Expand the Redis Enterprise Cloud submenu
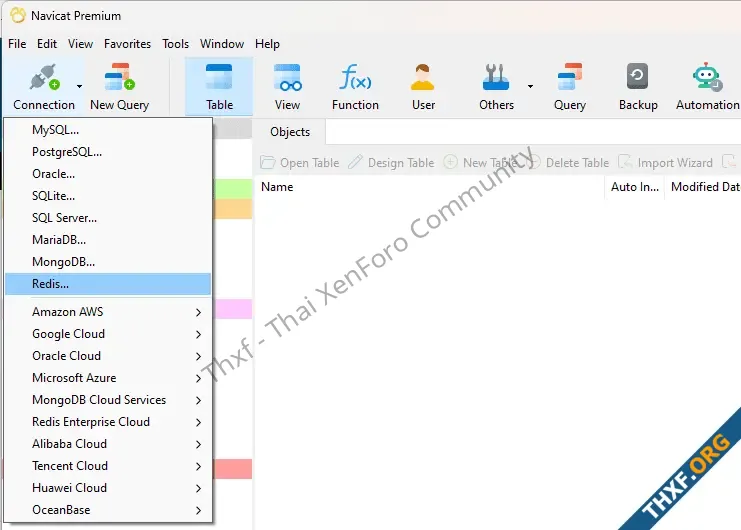Screen dimensions: 741x530 108,422
